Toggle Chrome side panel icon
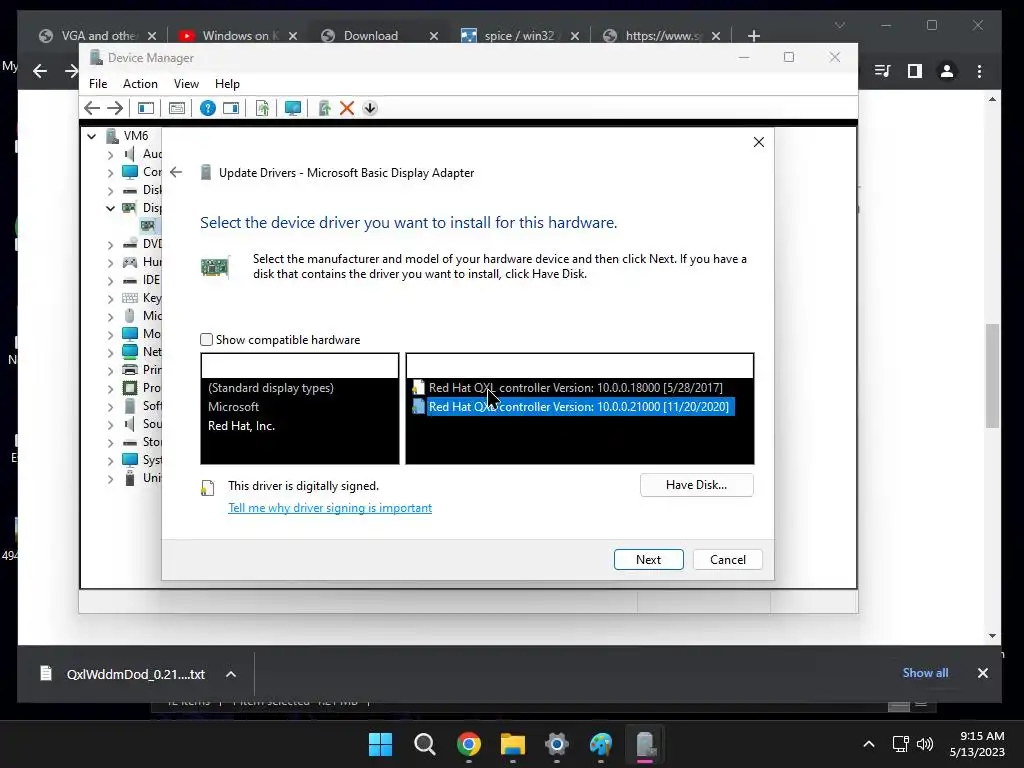The height and width of the screenshot is (768, 1024). point(915,71)
